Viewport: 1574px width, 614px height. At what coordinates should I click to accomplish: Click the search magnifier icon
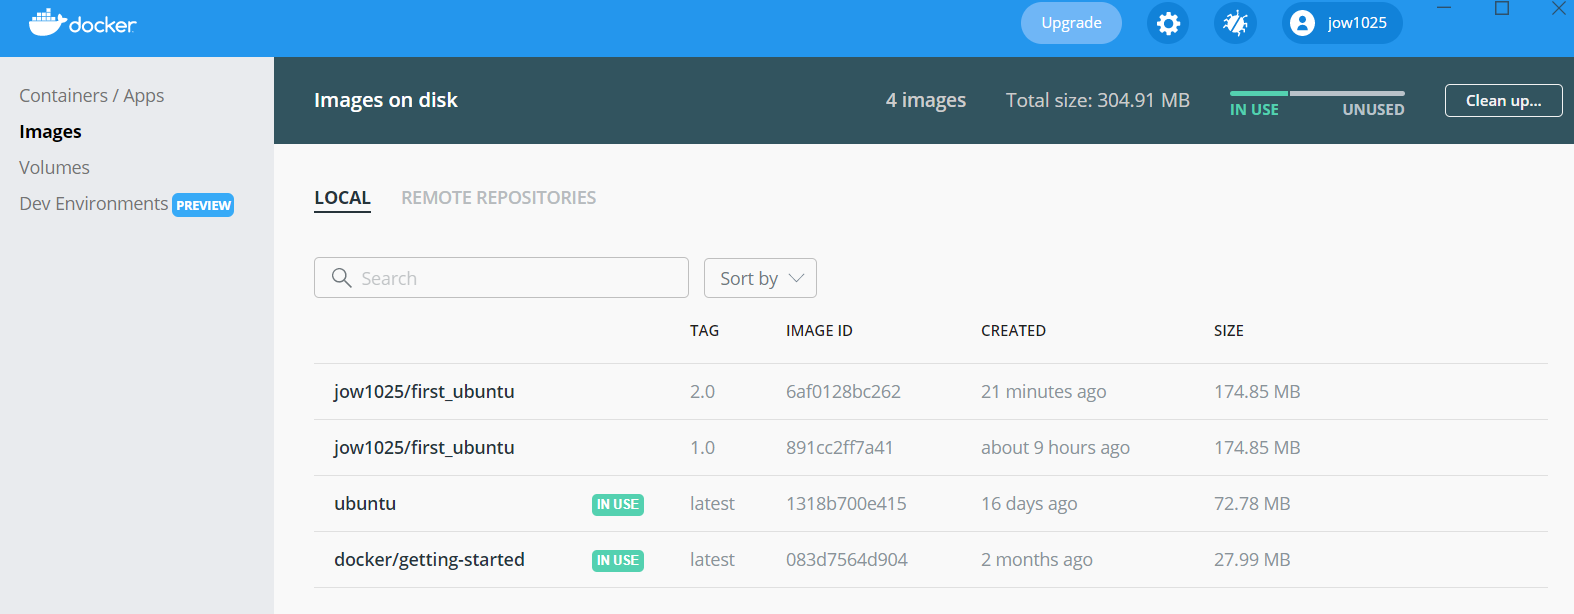click(341, 278)
